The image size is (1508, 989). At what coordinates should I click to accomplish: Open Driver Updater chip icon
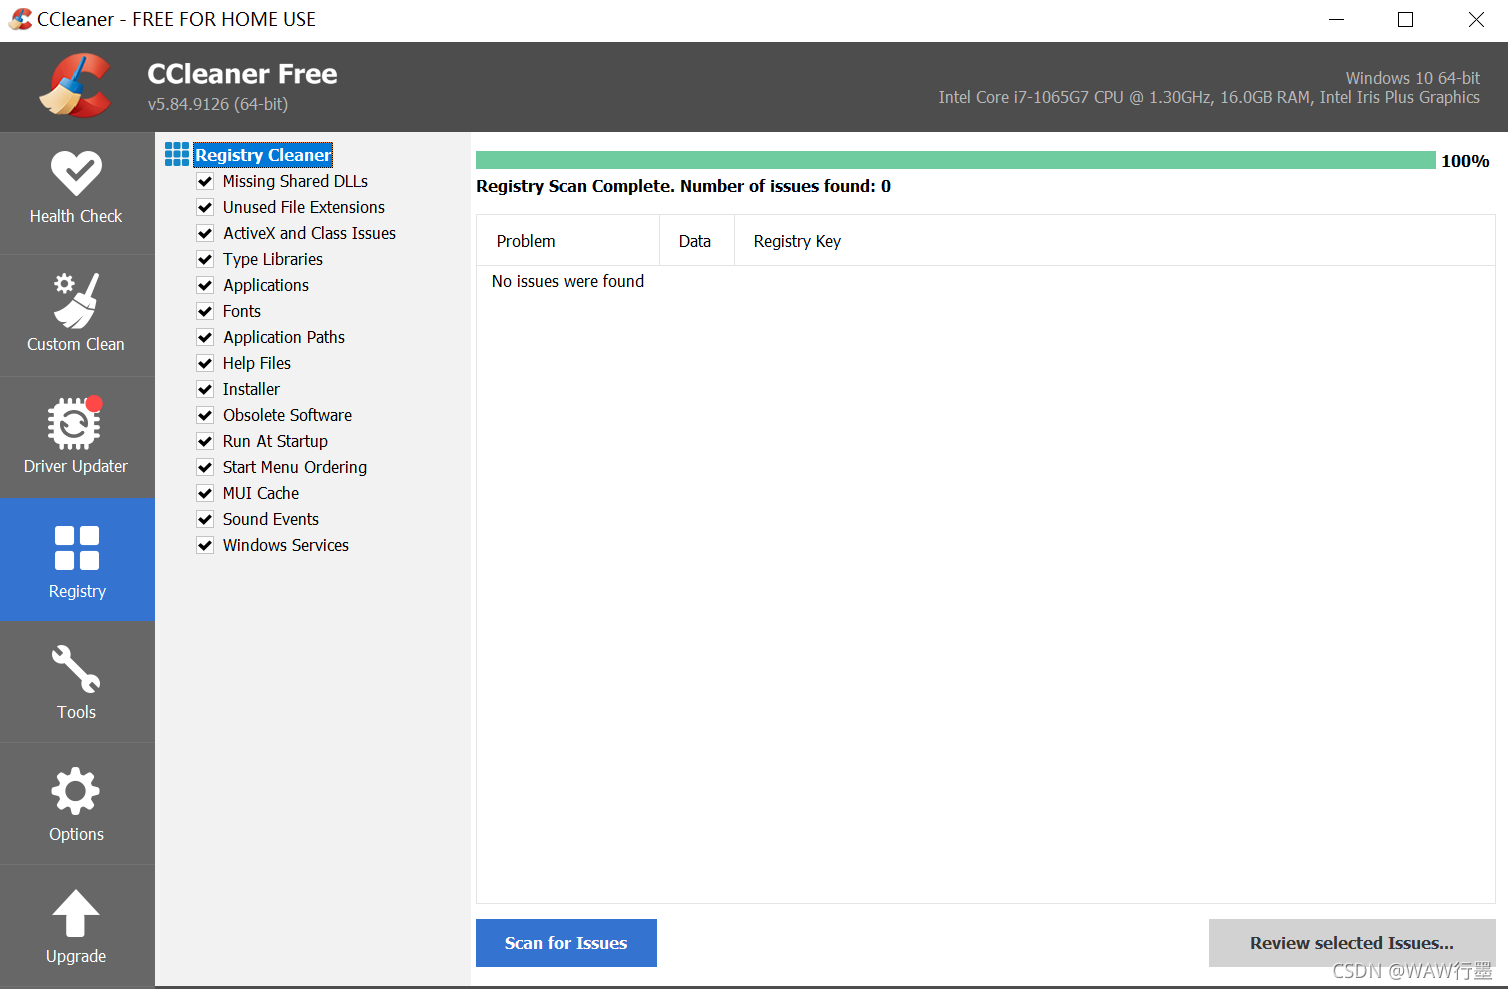tap(75, 423)
